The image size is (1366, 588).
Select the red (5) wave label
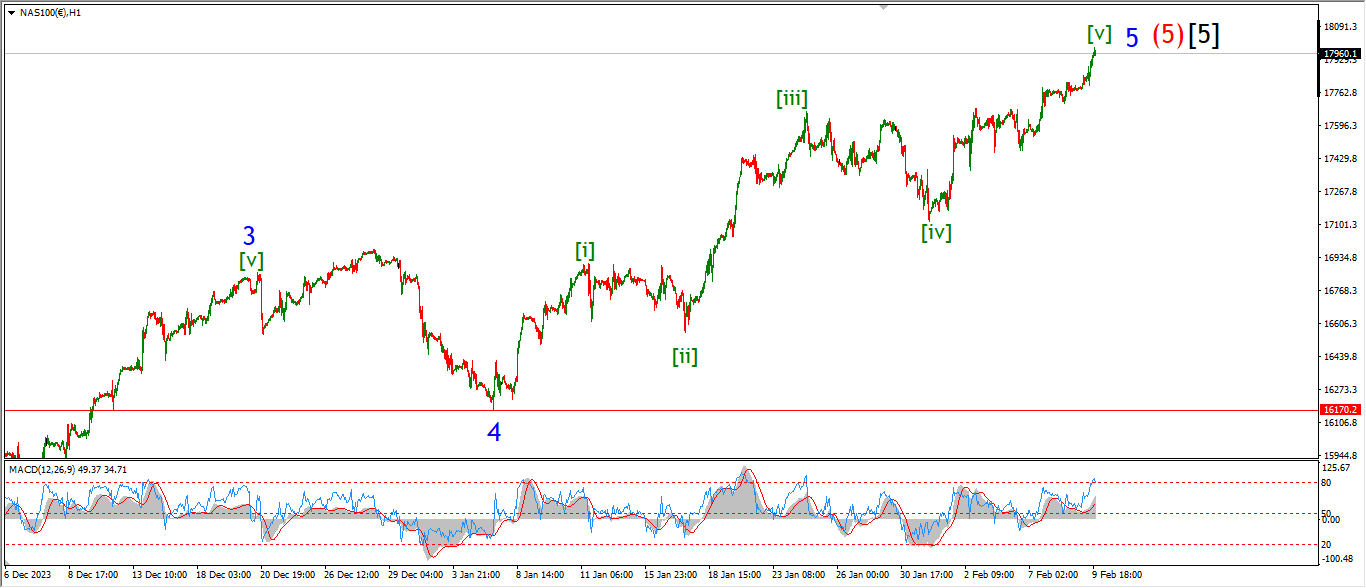click(1168, 35)
